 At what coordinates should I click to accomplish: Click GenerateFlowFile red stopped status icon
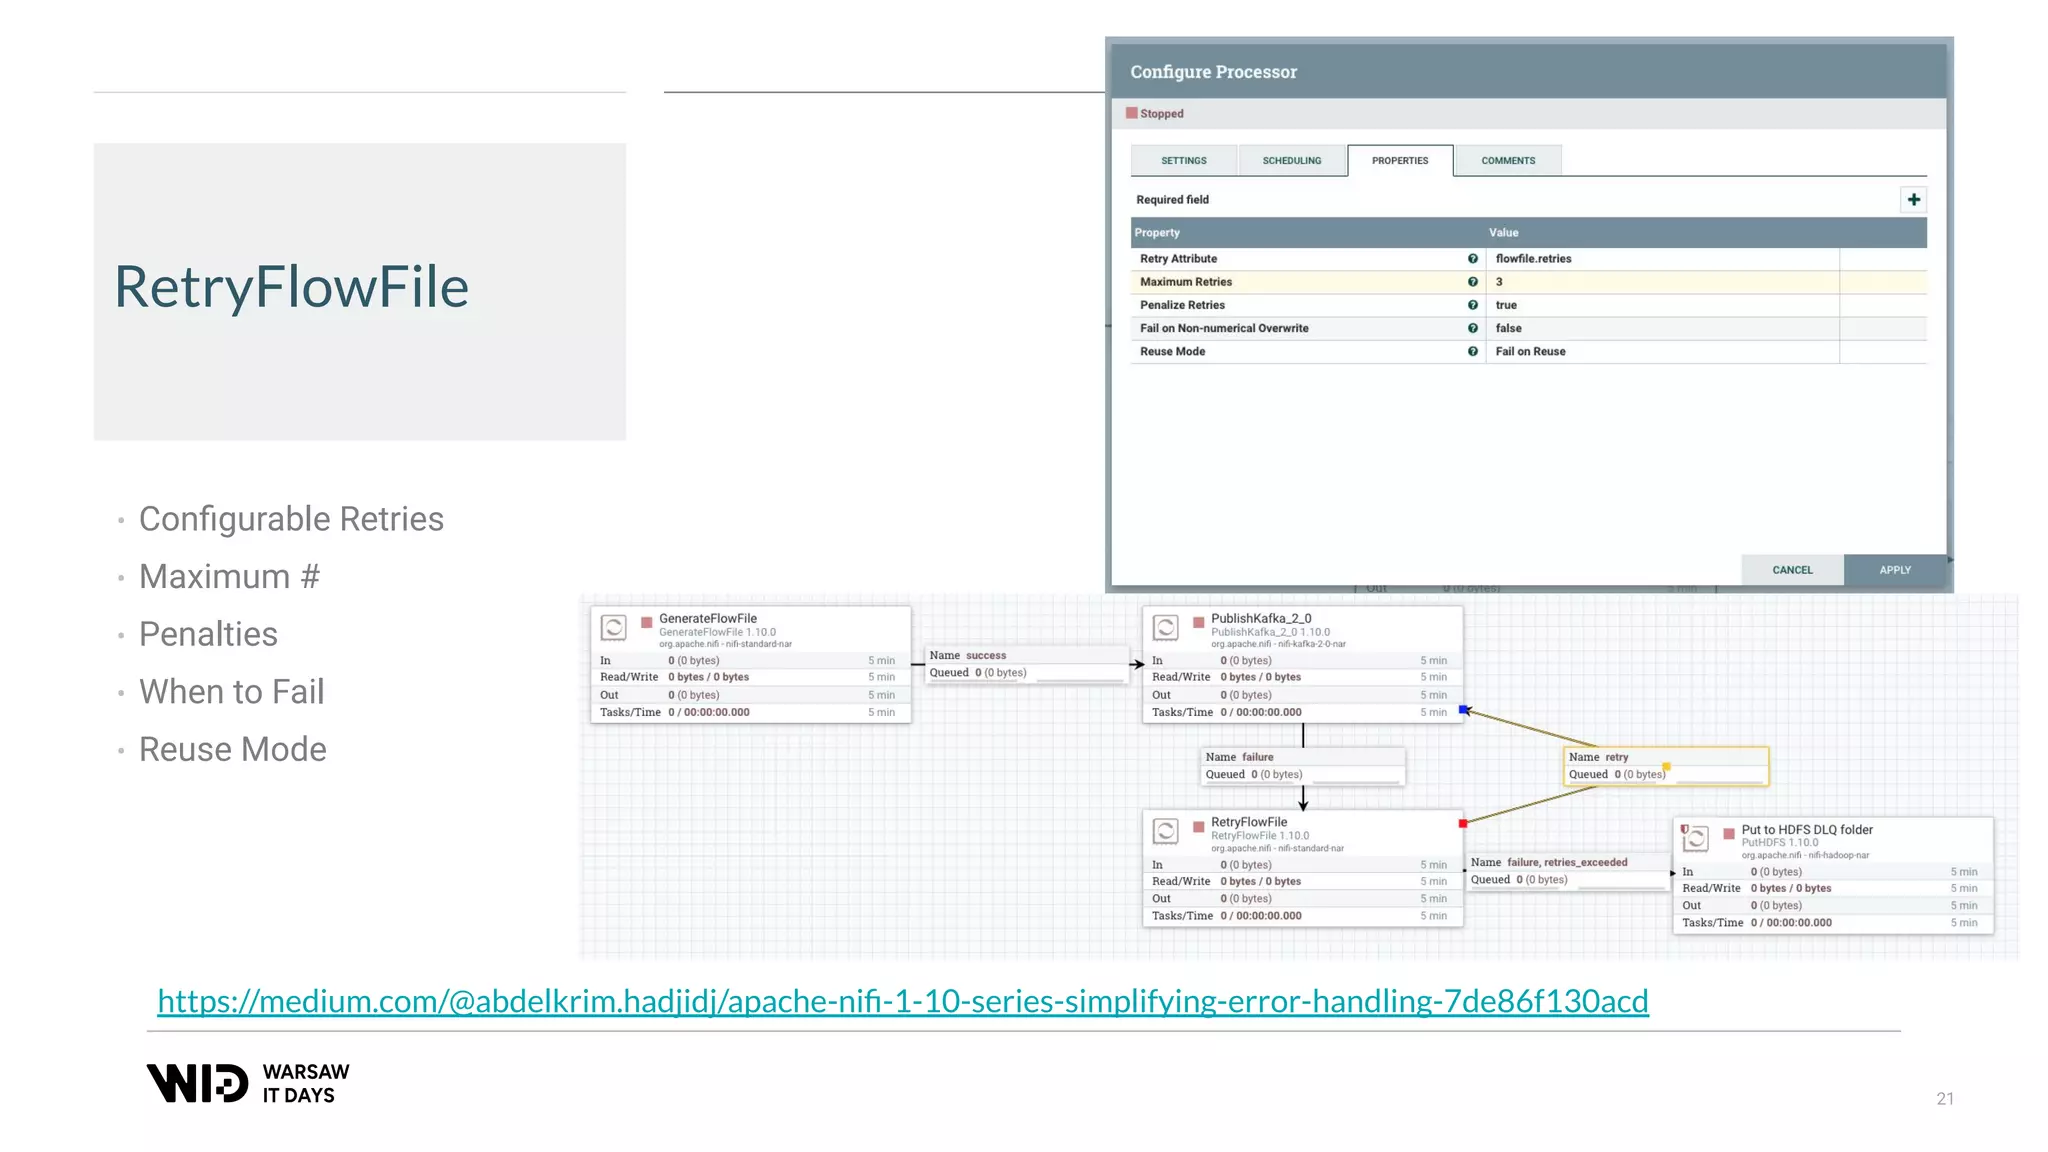point(646,622)
